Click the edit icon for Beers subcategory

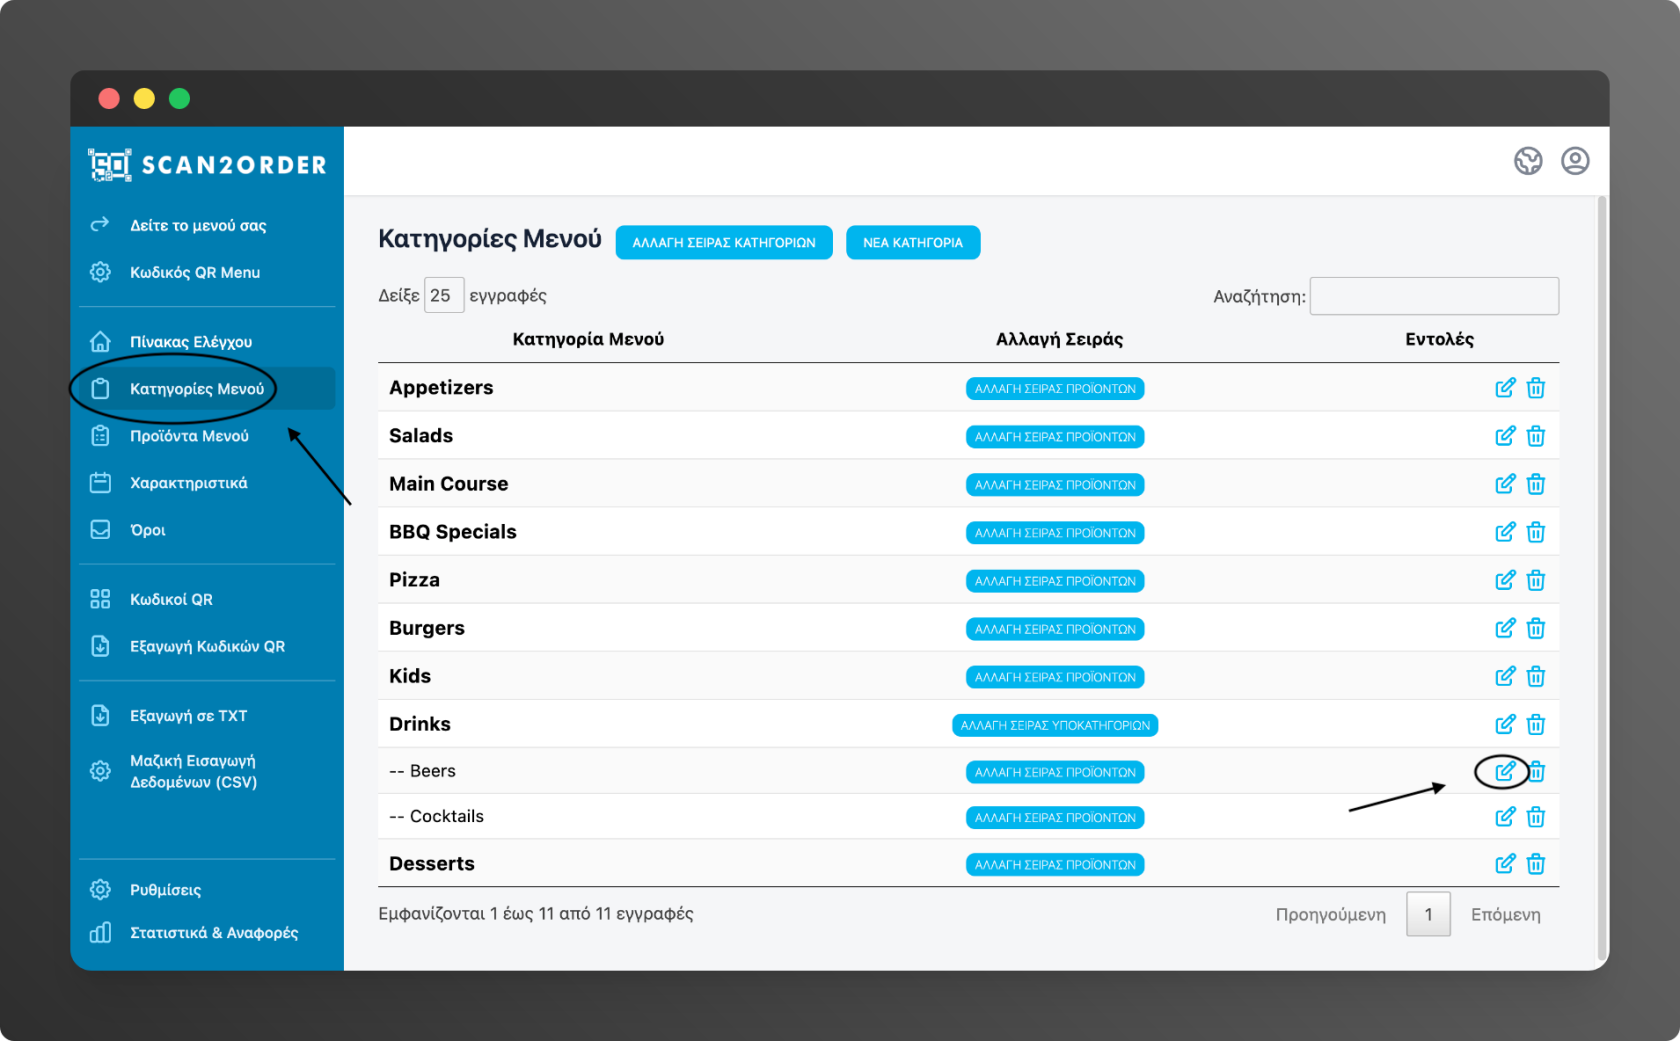pos(1504,771)
